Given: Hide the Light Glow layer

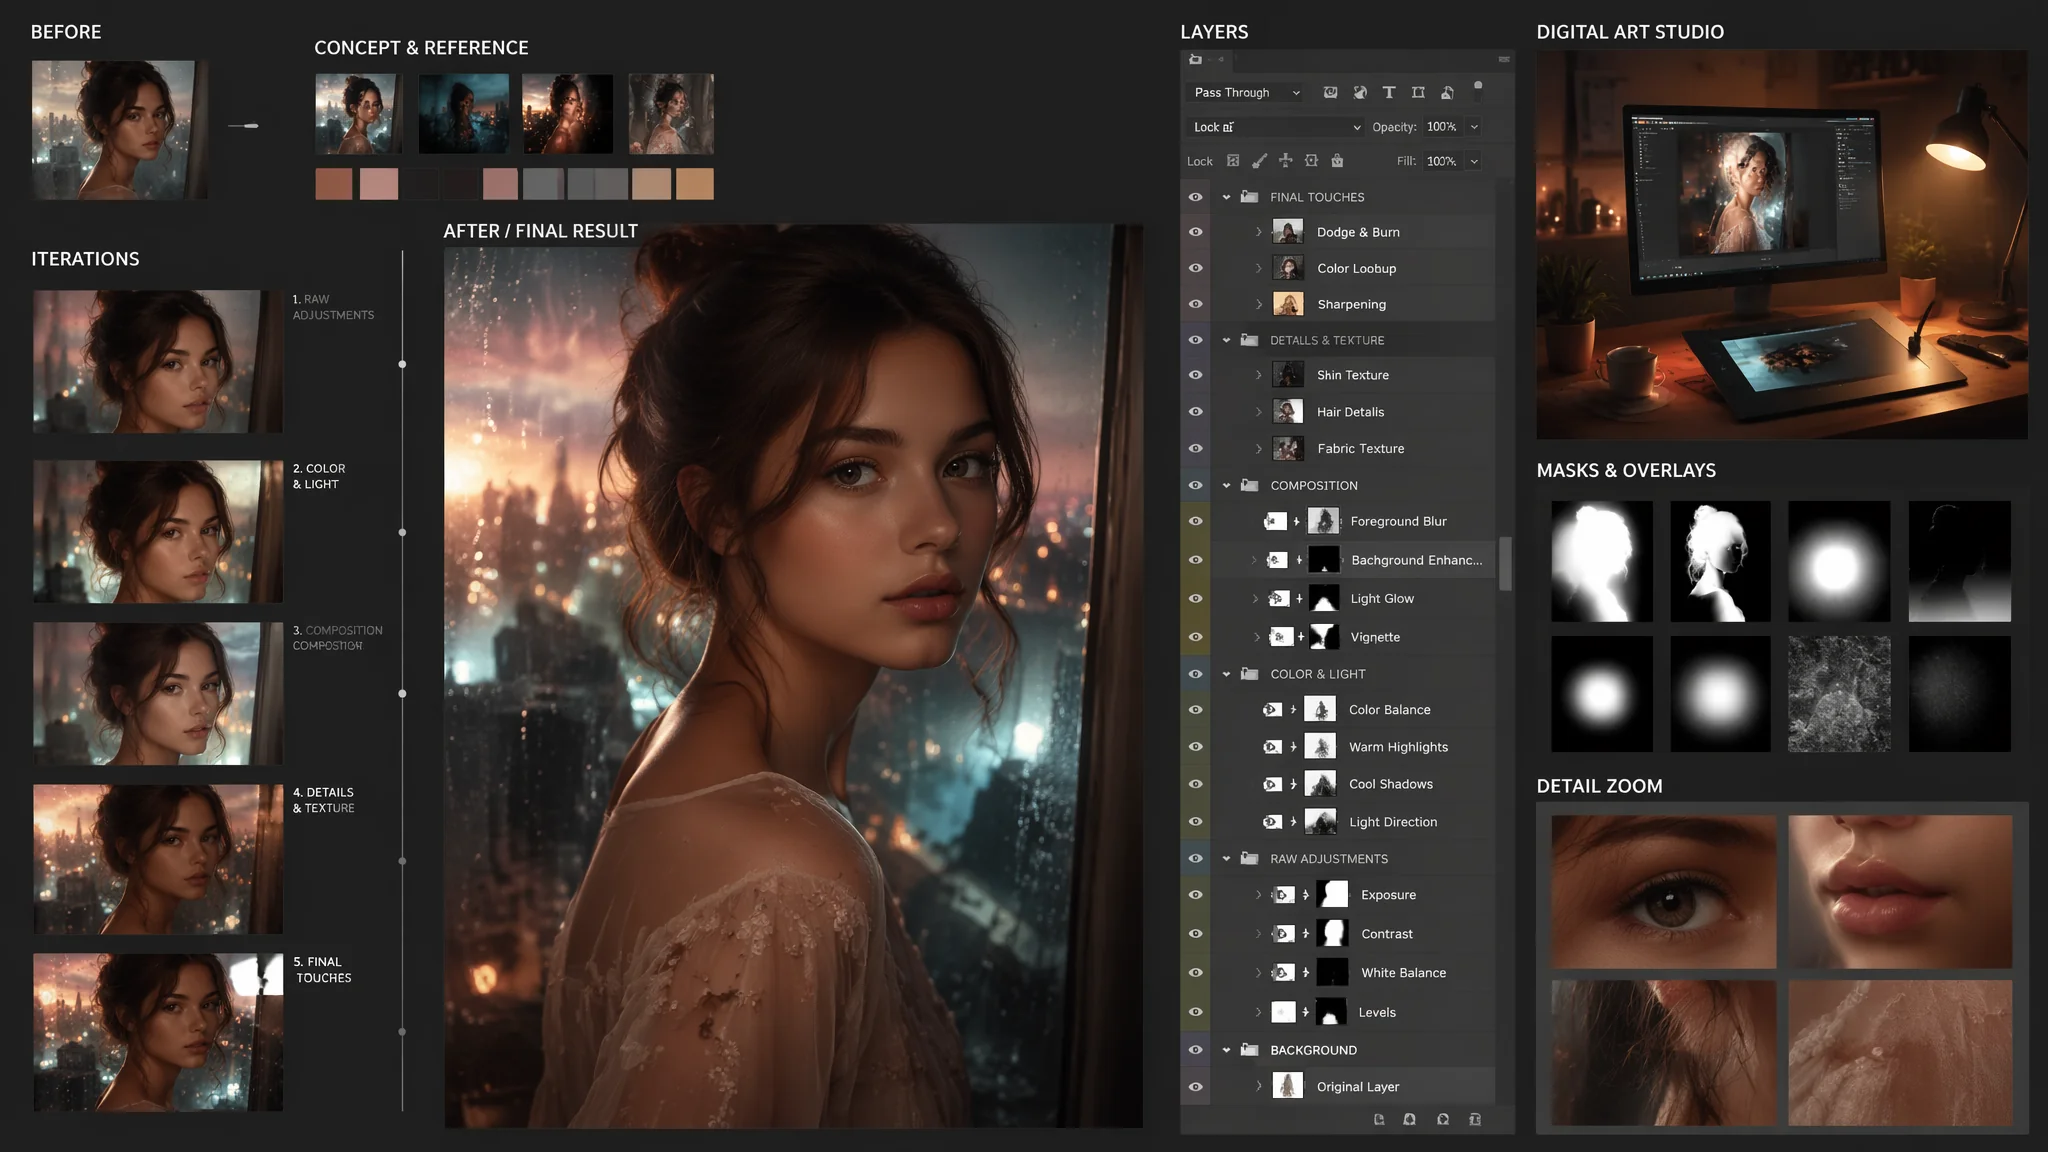Looking at the screenshot, I should 1195,598.
